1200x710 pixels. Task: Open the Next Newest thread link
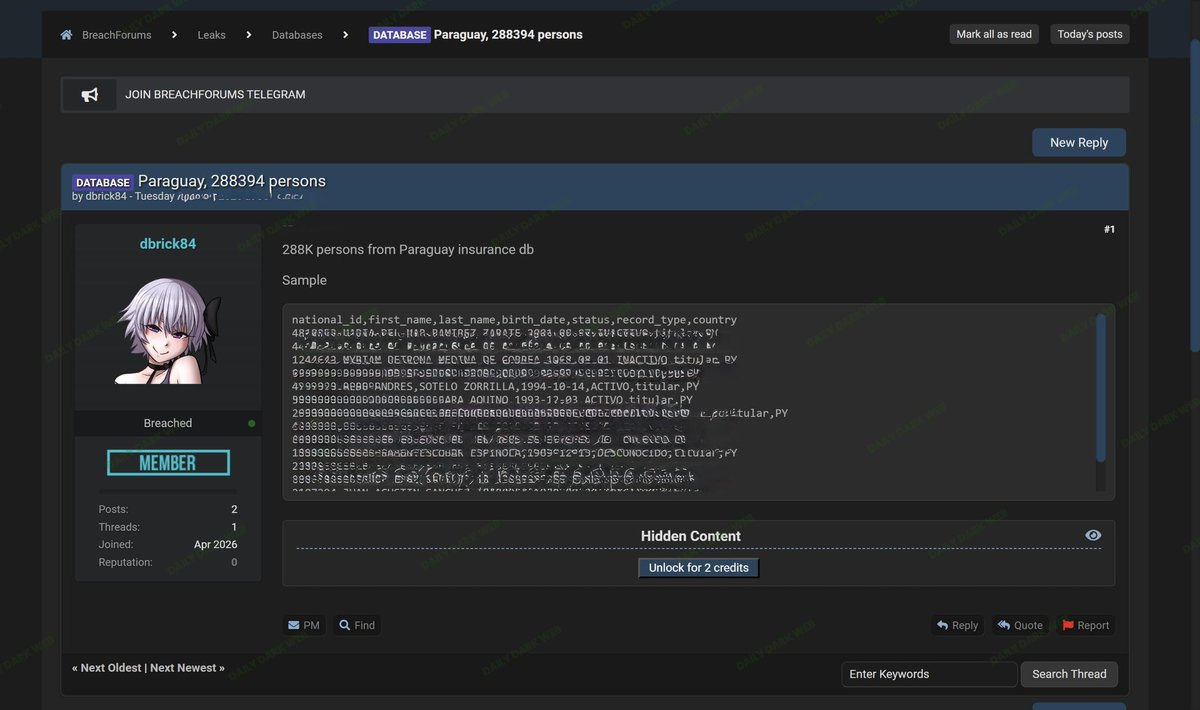click(x=186, y=666)
